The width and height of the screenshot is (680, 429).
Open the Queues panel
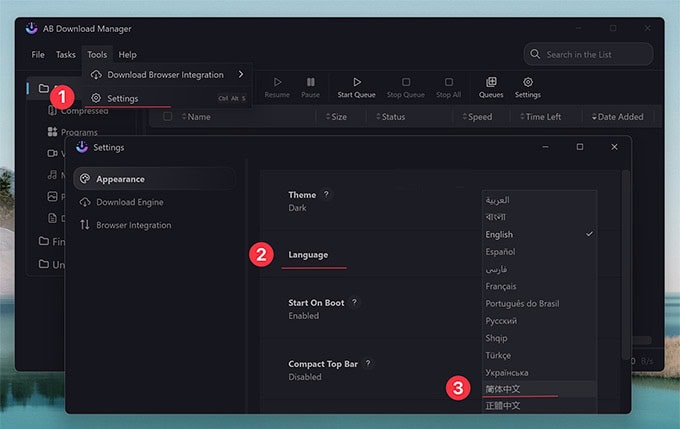pyautogui.click(x=491, y=88)
